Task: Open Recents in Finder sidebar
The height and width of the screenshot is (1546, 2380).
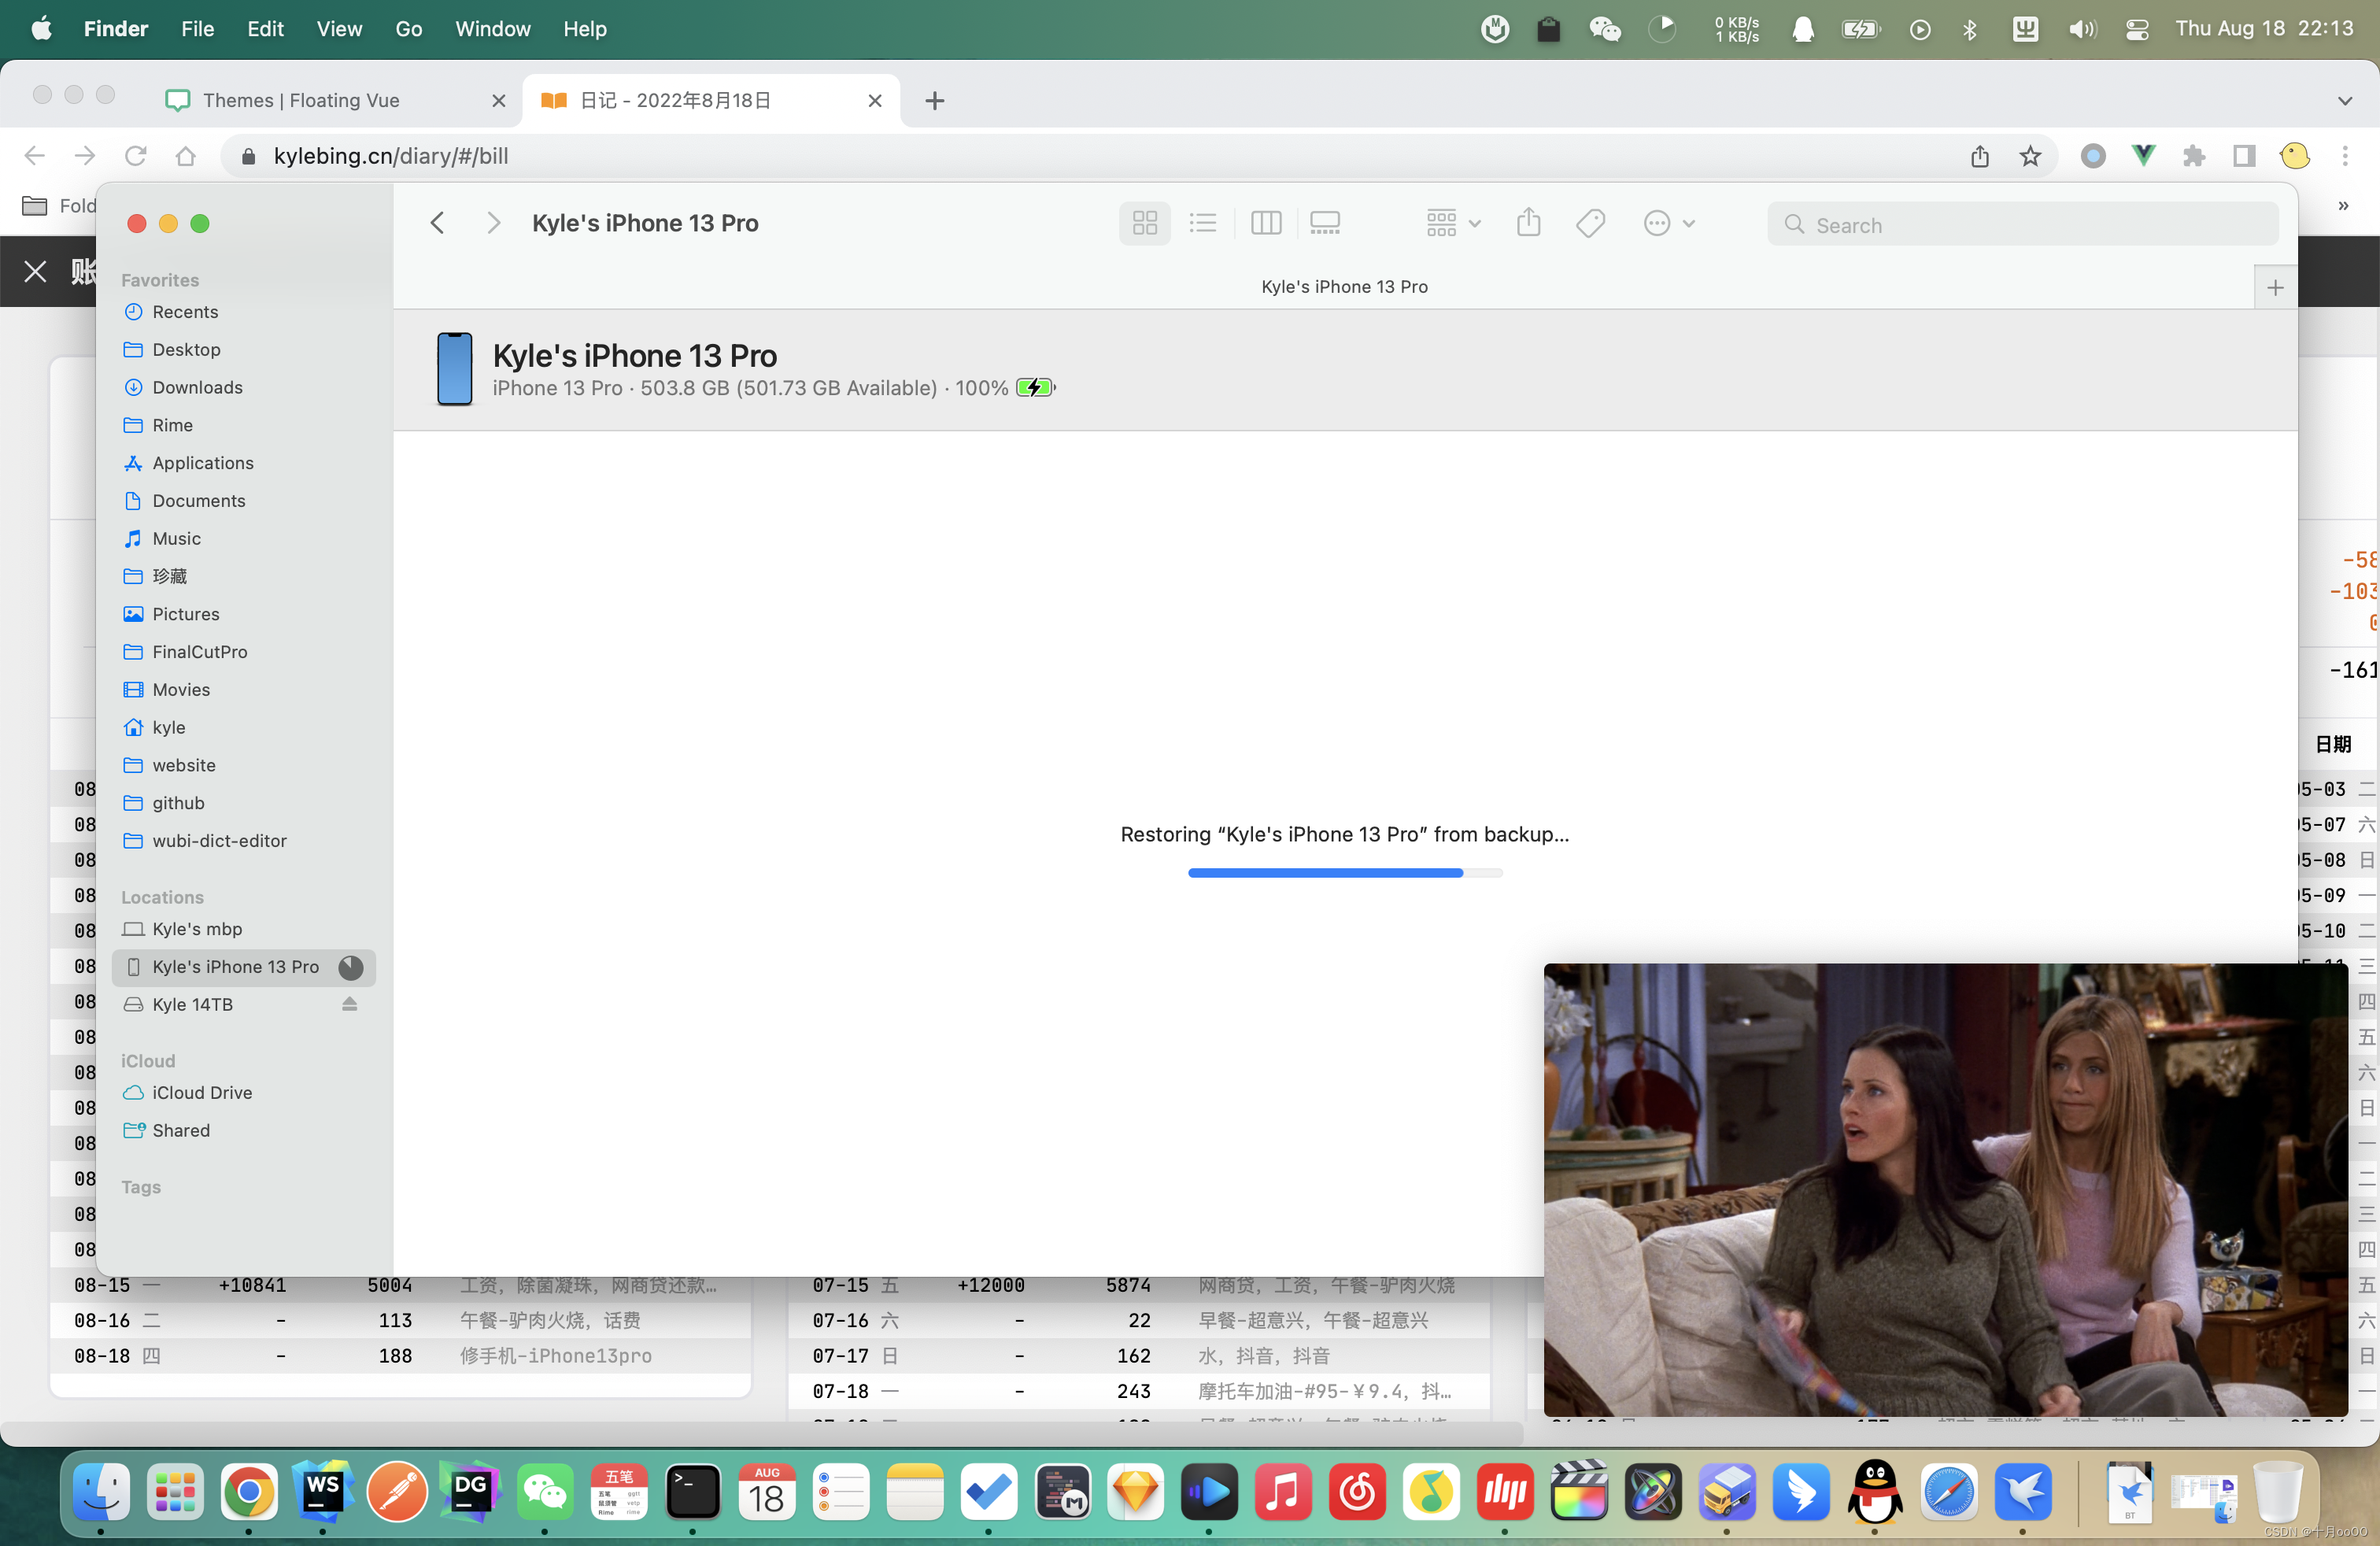Action: point(184,312)
